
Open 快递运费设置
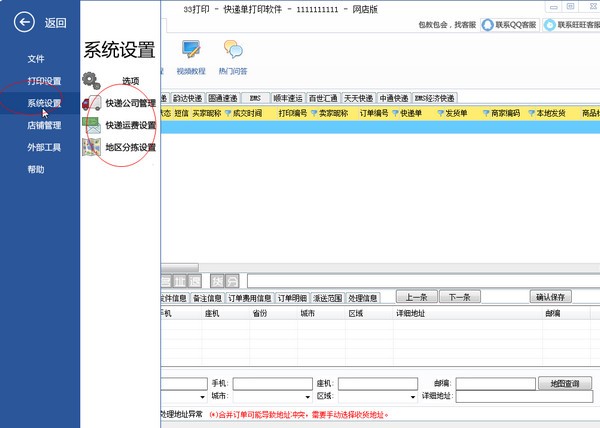pos(131,125)
